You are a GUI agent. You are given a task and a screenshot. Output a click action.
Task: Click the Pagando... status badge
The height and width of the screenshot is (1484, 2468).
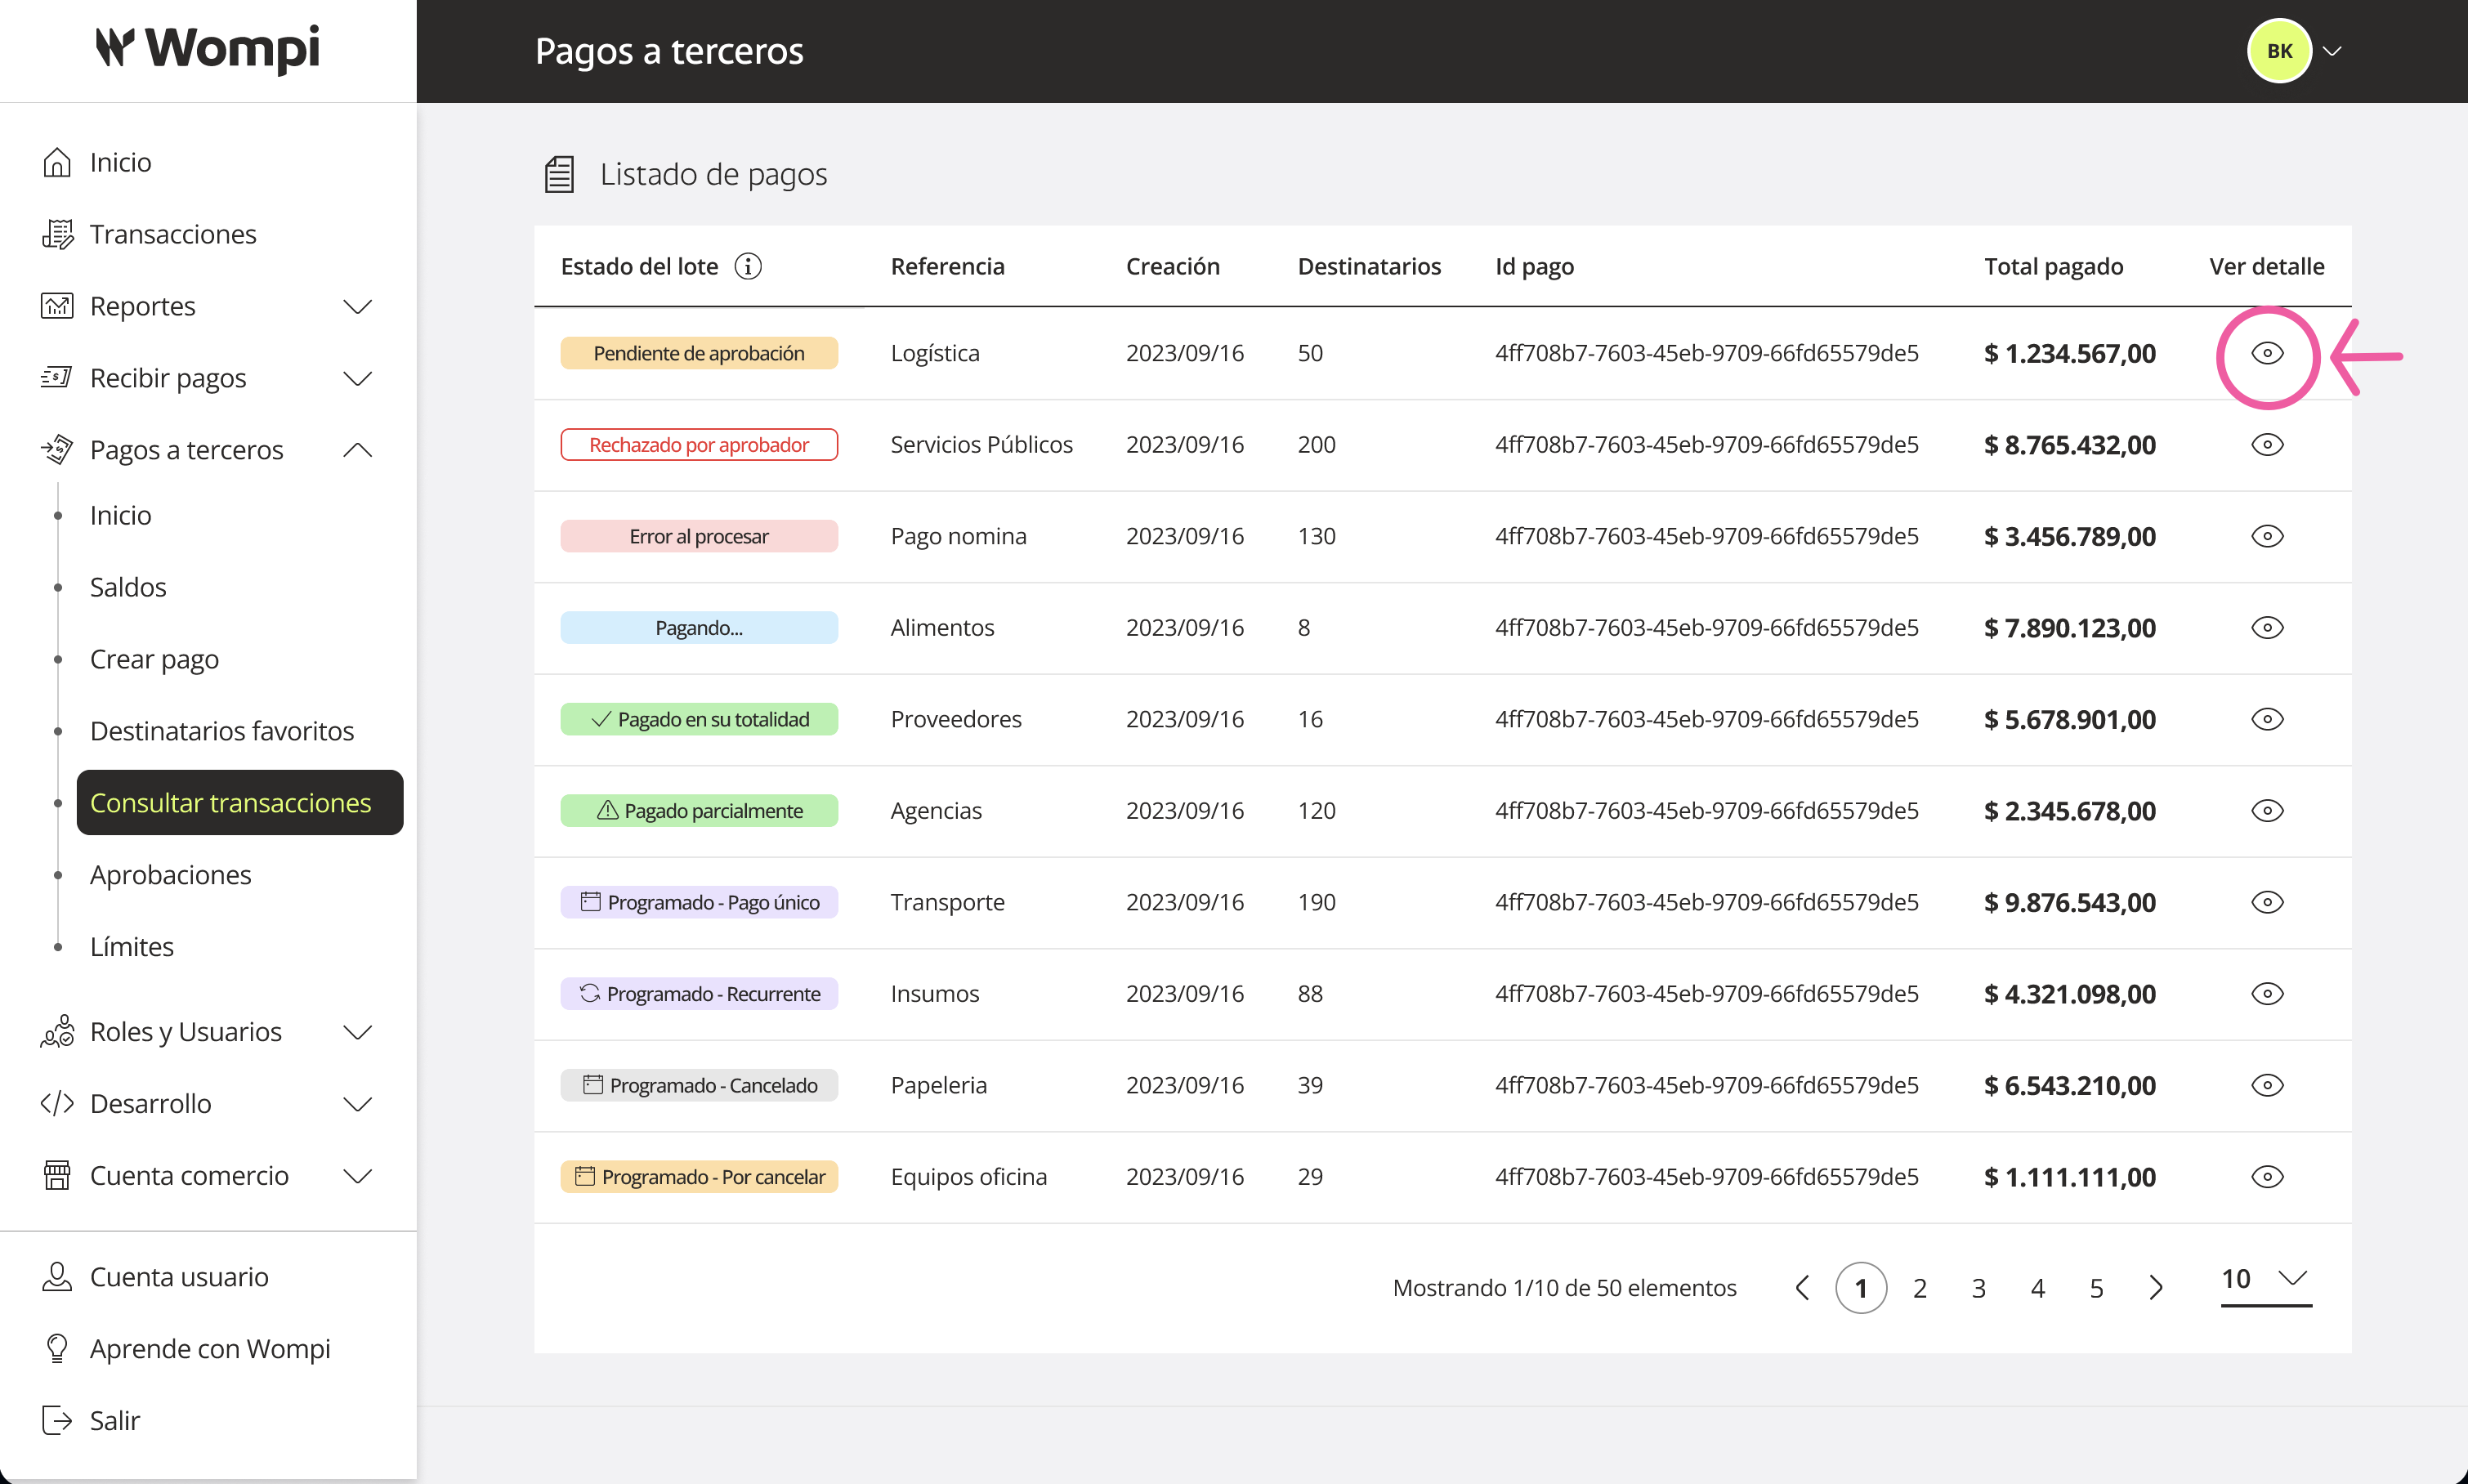pos(699,628)
